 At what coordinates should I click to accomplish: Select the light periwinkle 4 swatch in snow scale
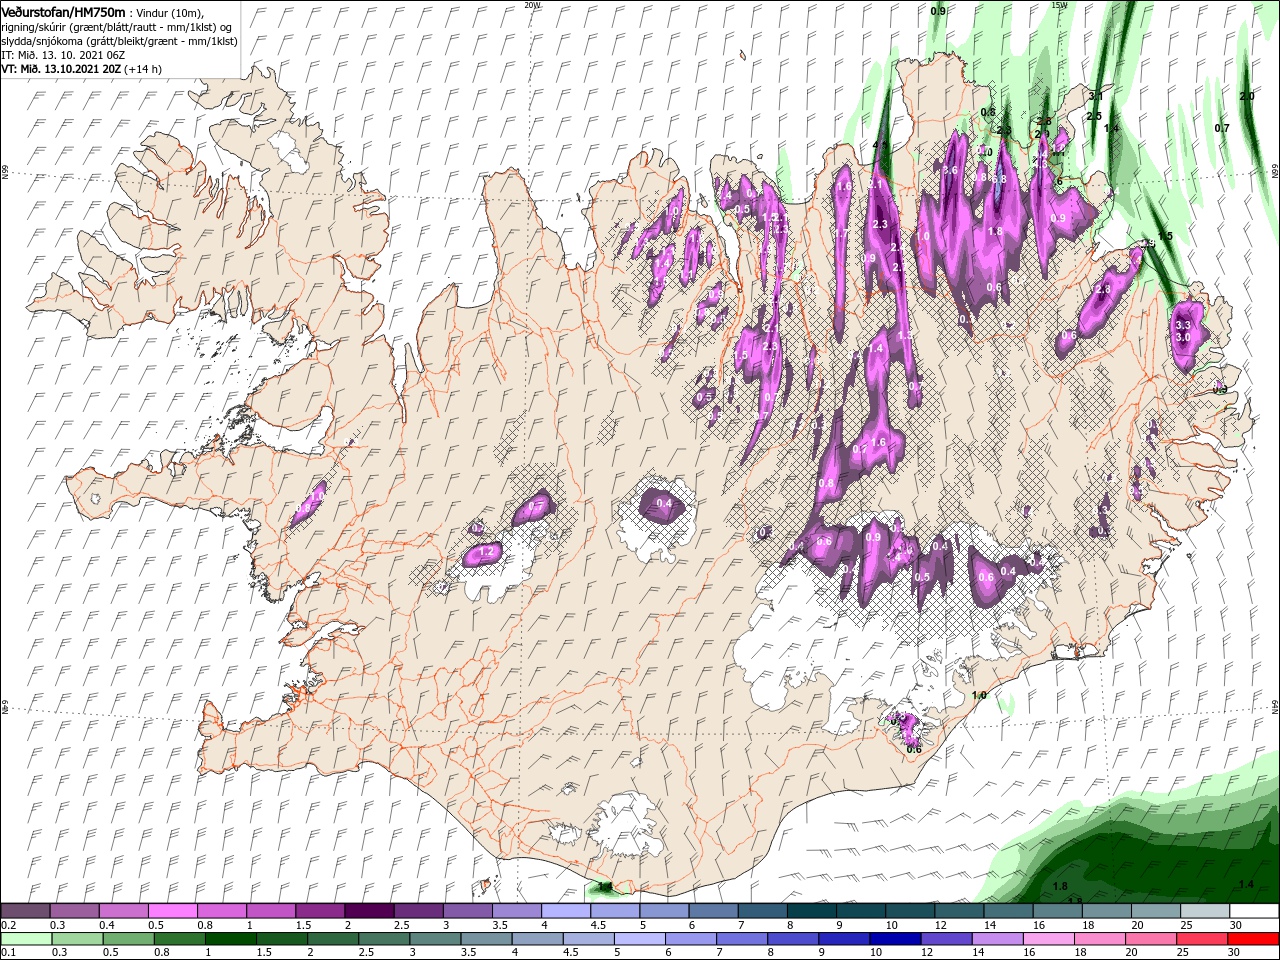[566, 911]
